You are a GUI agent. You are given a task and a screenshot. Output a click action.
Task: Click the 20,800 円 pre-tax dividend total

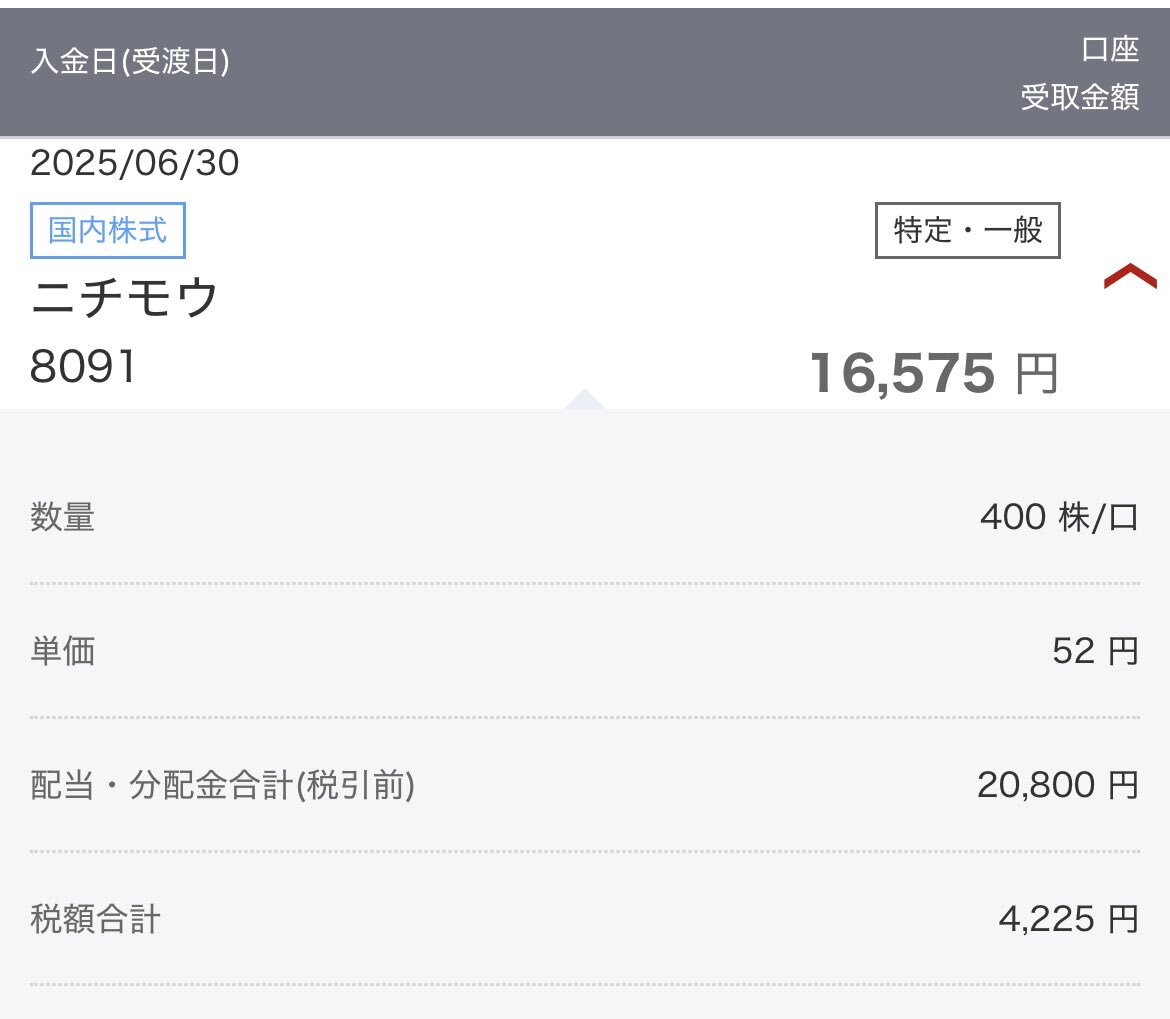click(1058, 785)
